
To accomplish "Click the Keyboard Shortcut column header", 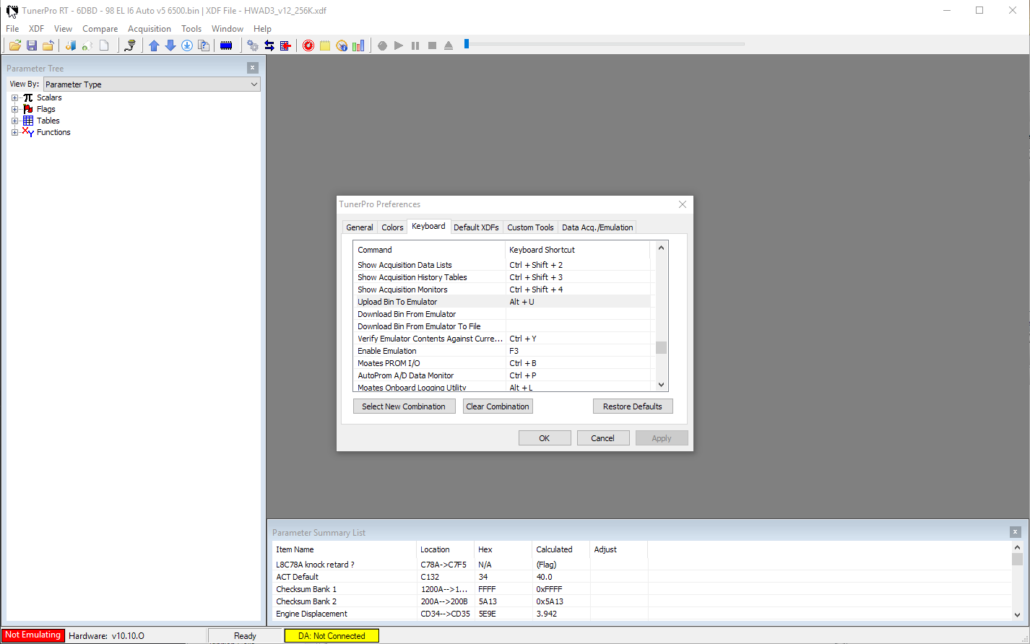I will (577, 250).
